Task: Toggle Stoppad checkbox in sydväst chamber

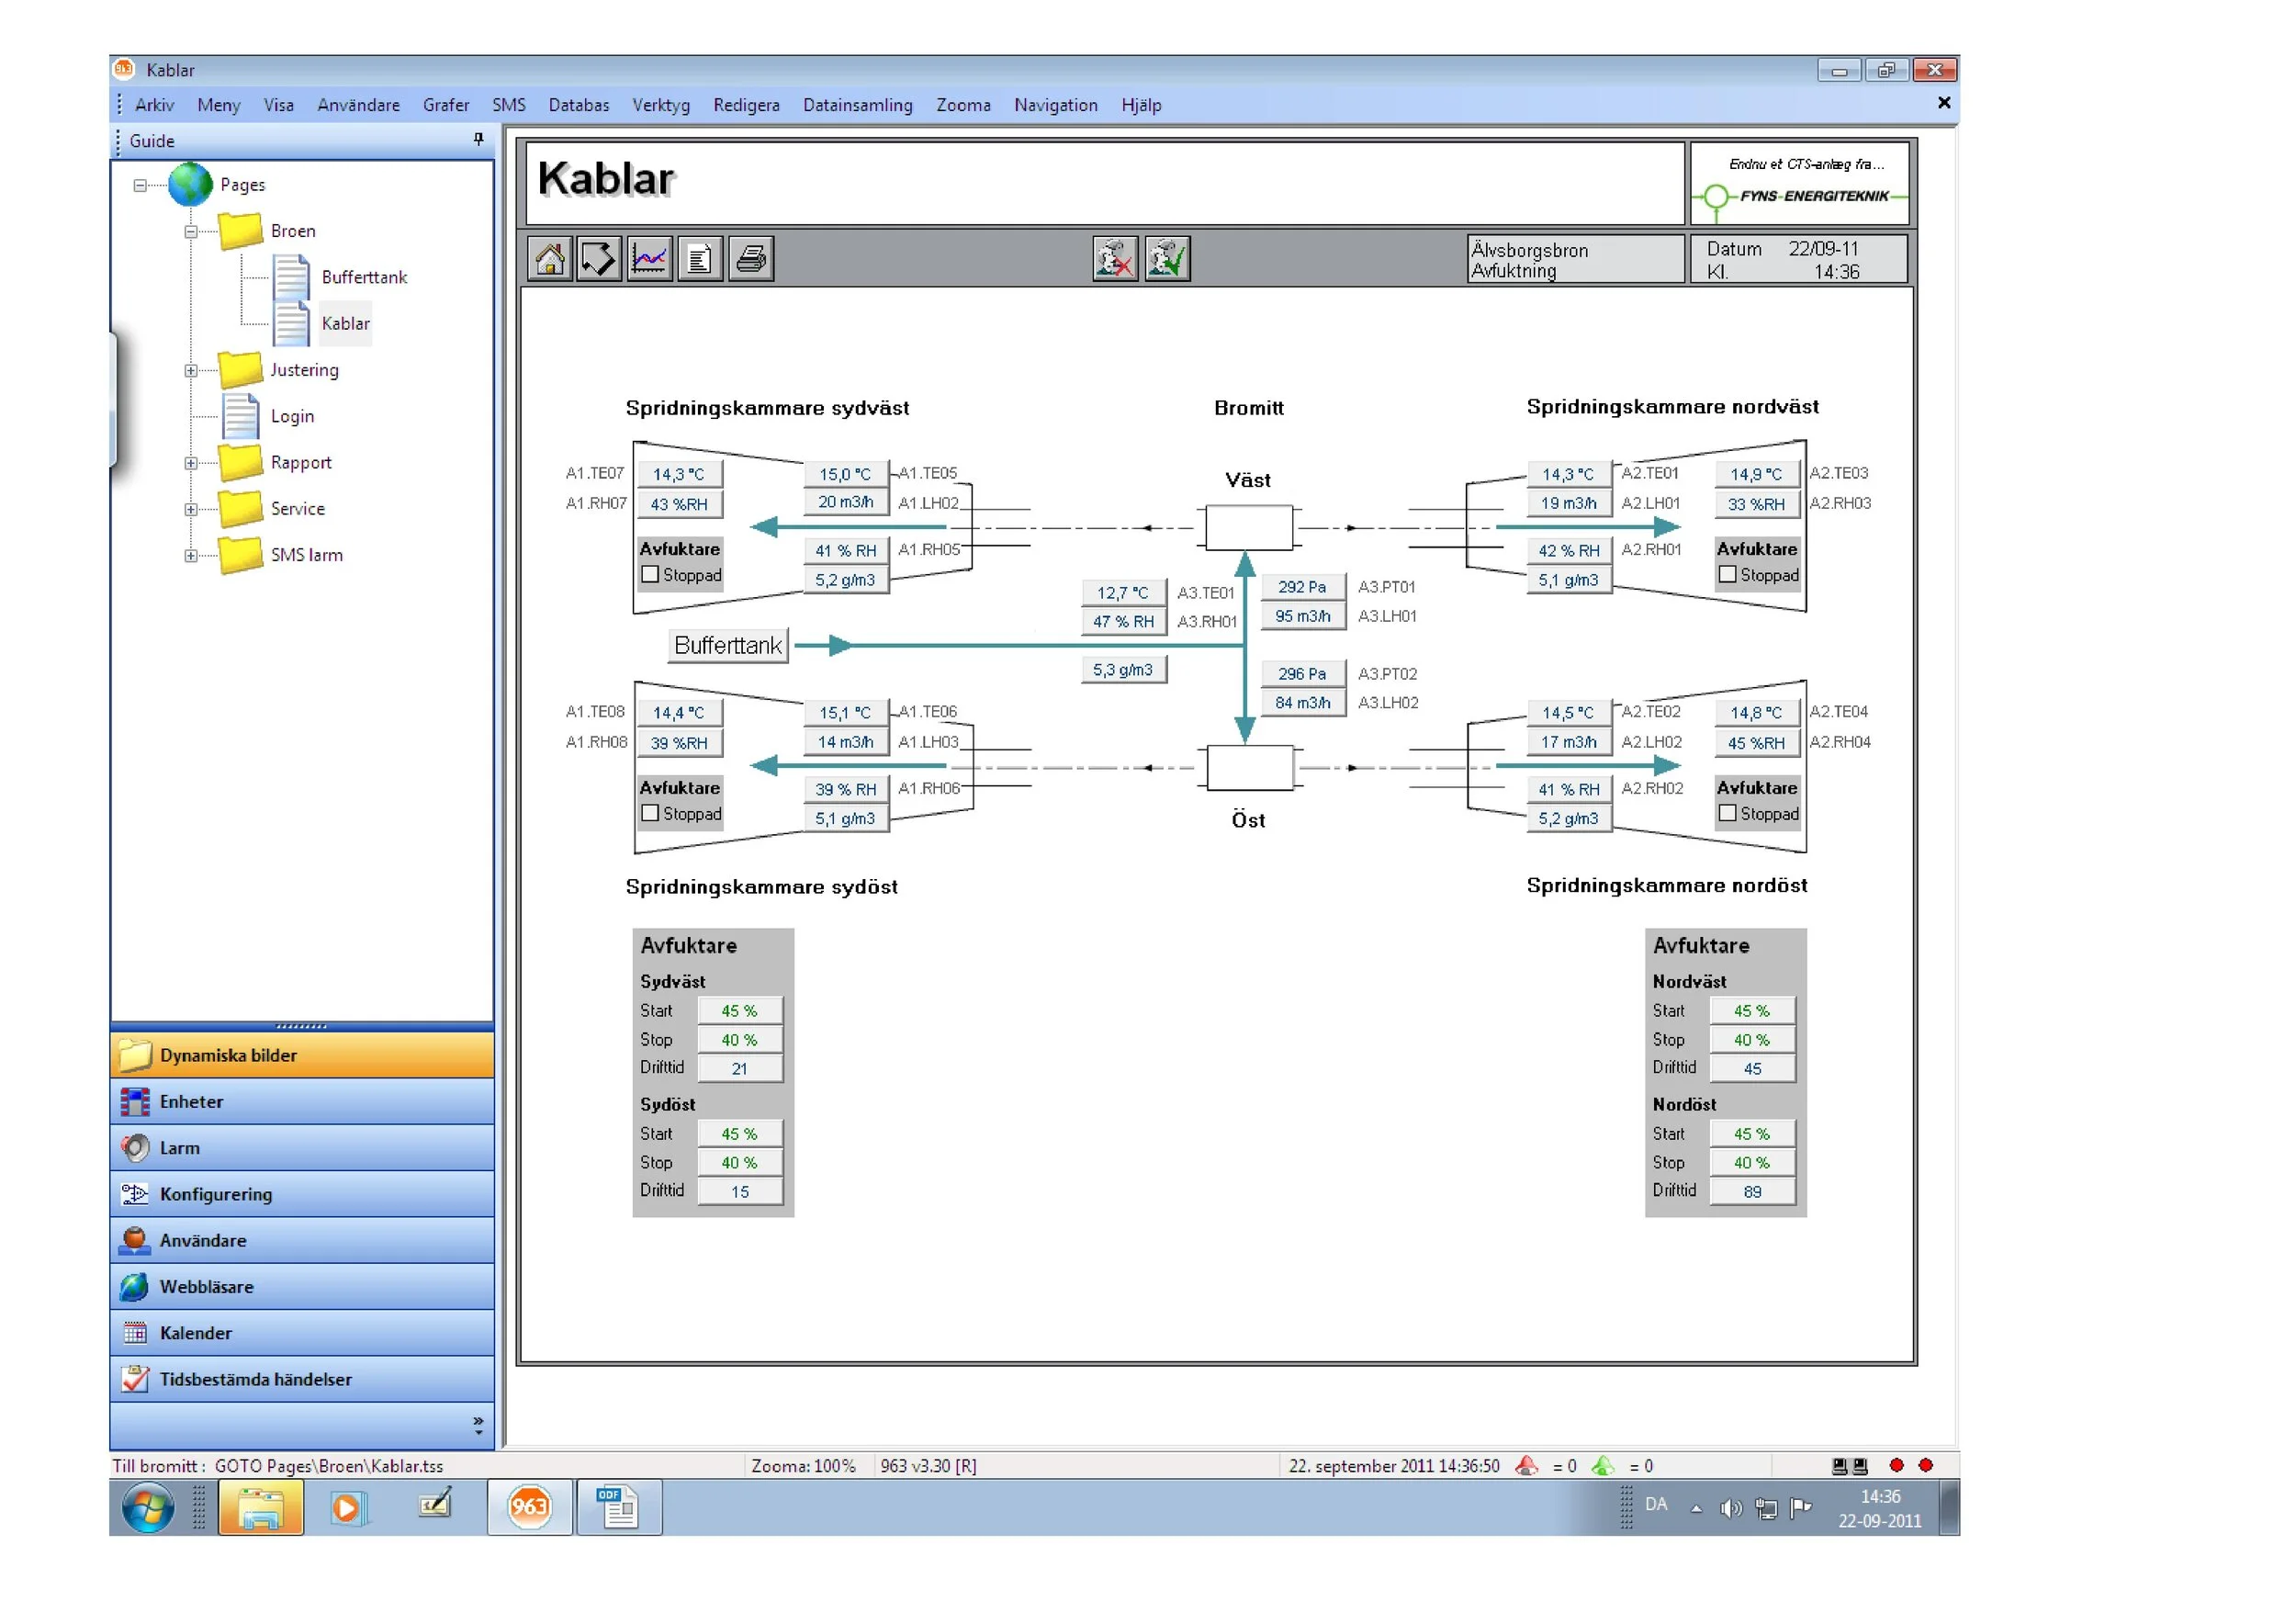Action: click(650, 575)
